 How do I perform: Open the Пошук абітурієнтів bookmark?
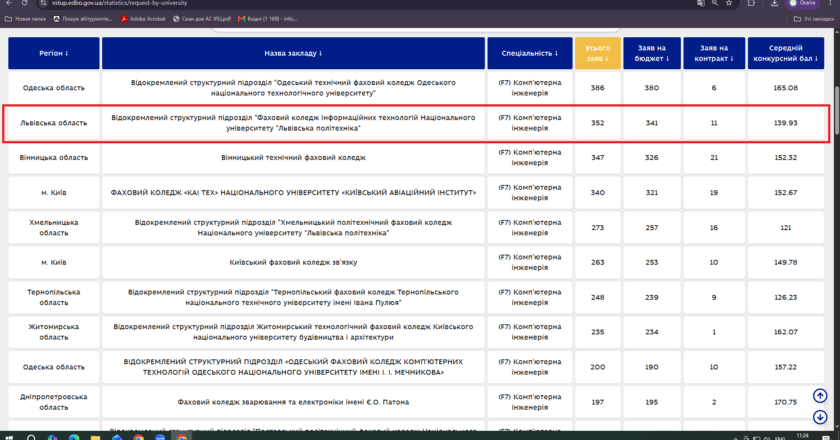coord(82,19)
